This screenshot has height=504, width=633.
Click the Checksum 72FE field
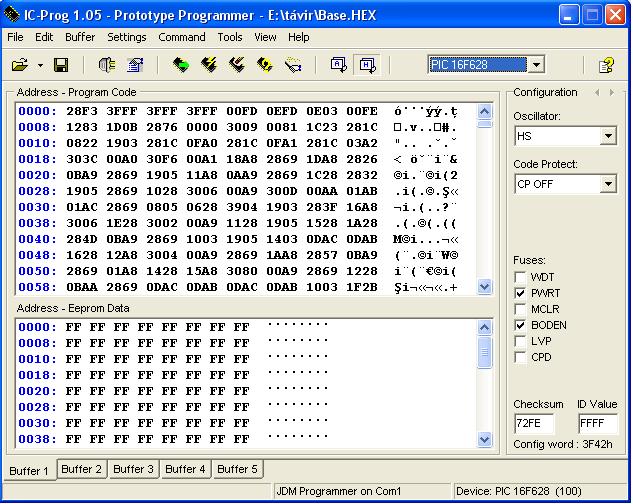click(x=534, y=423)
